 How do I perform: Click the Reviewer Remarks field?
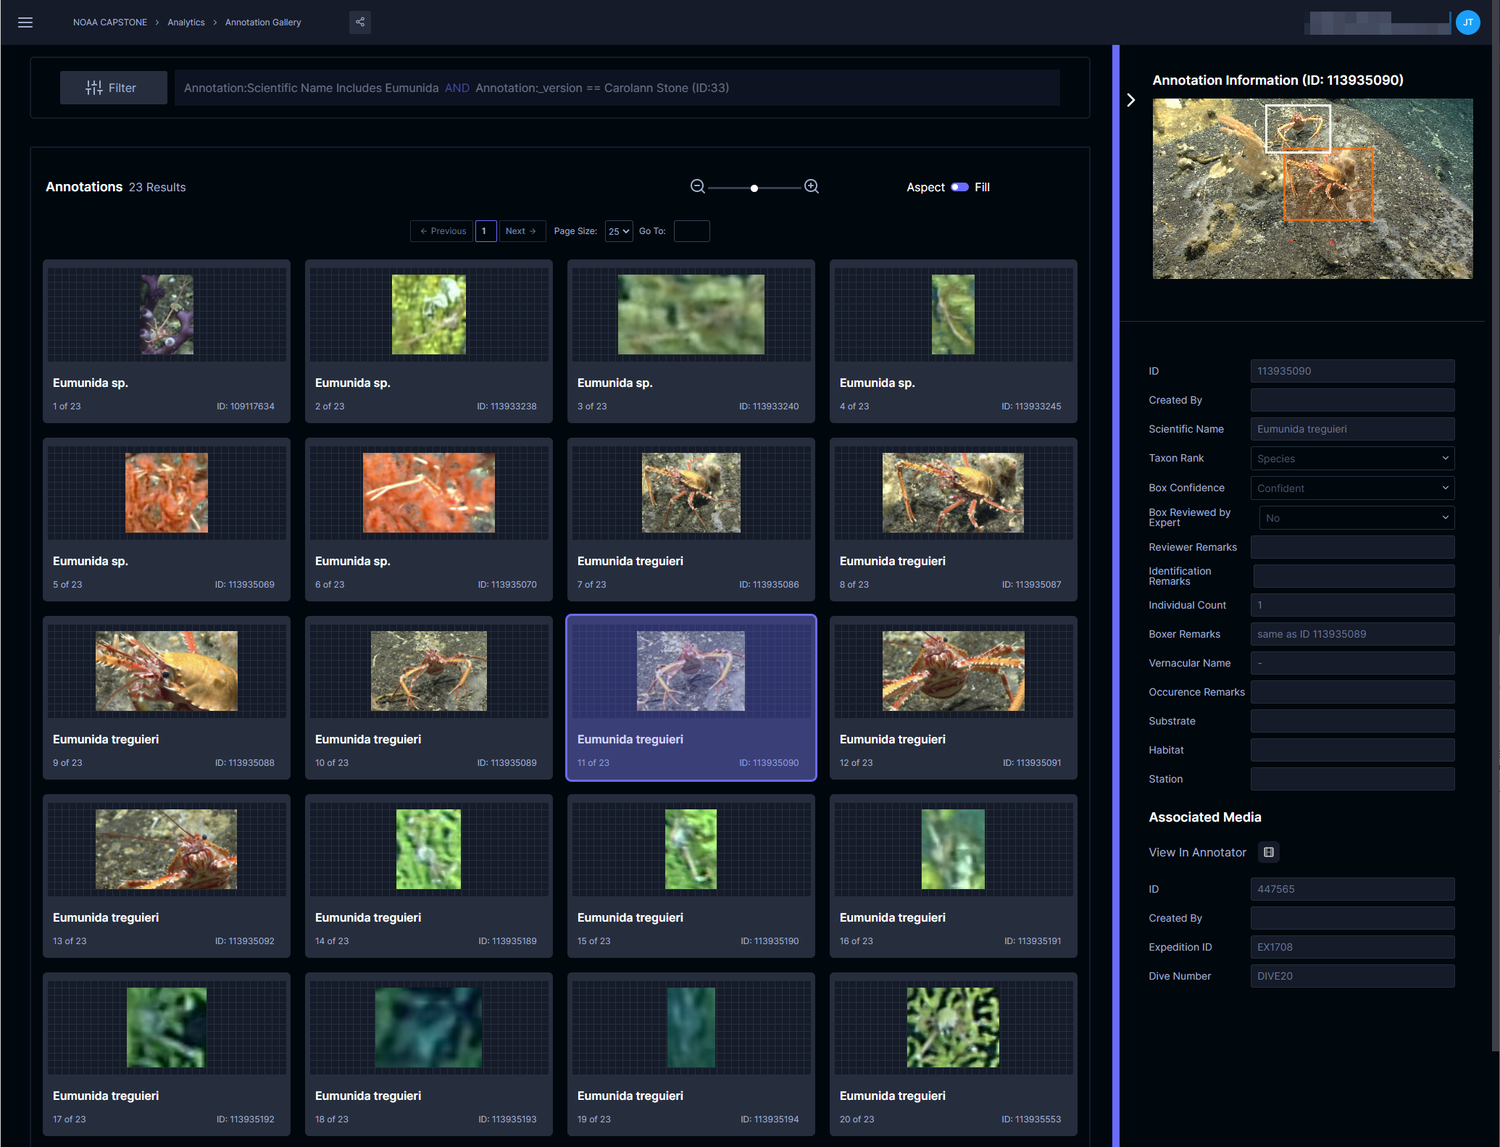[x=1352, y=547]
